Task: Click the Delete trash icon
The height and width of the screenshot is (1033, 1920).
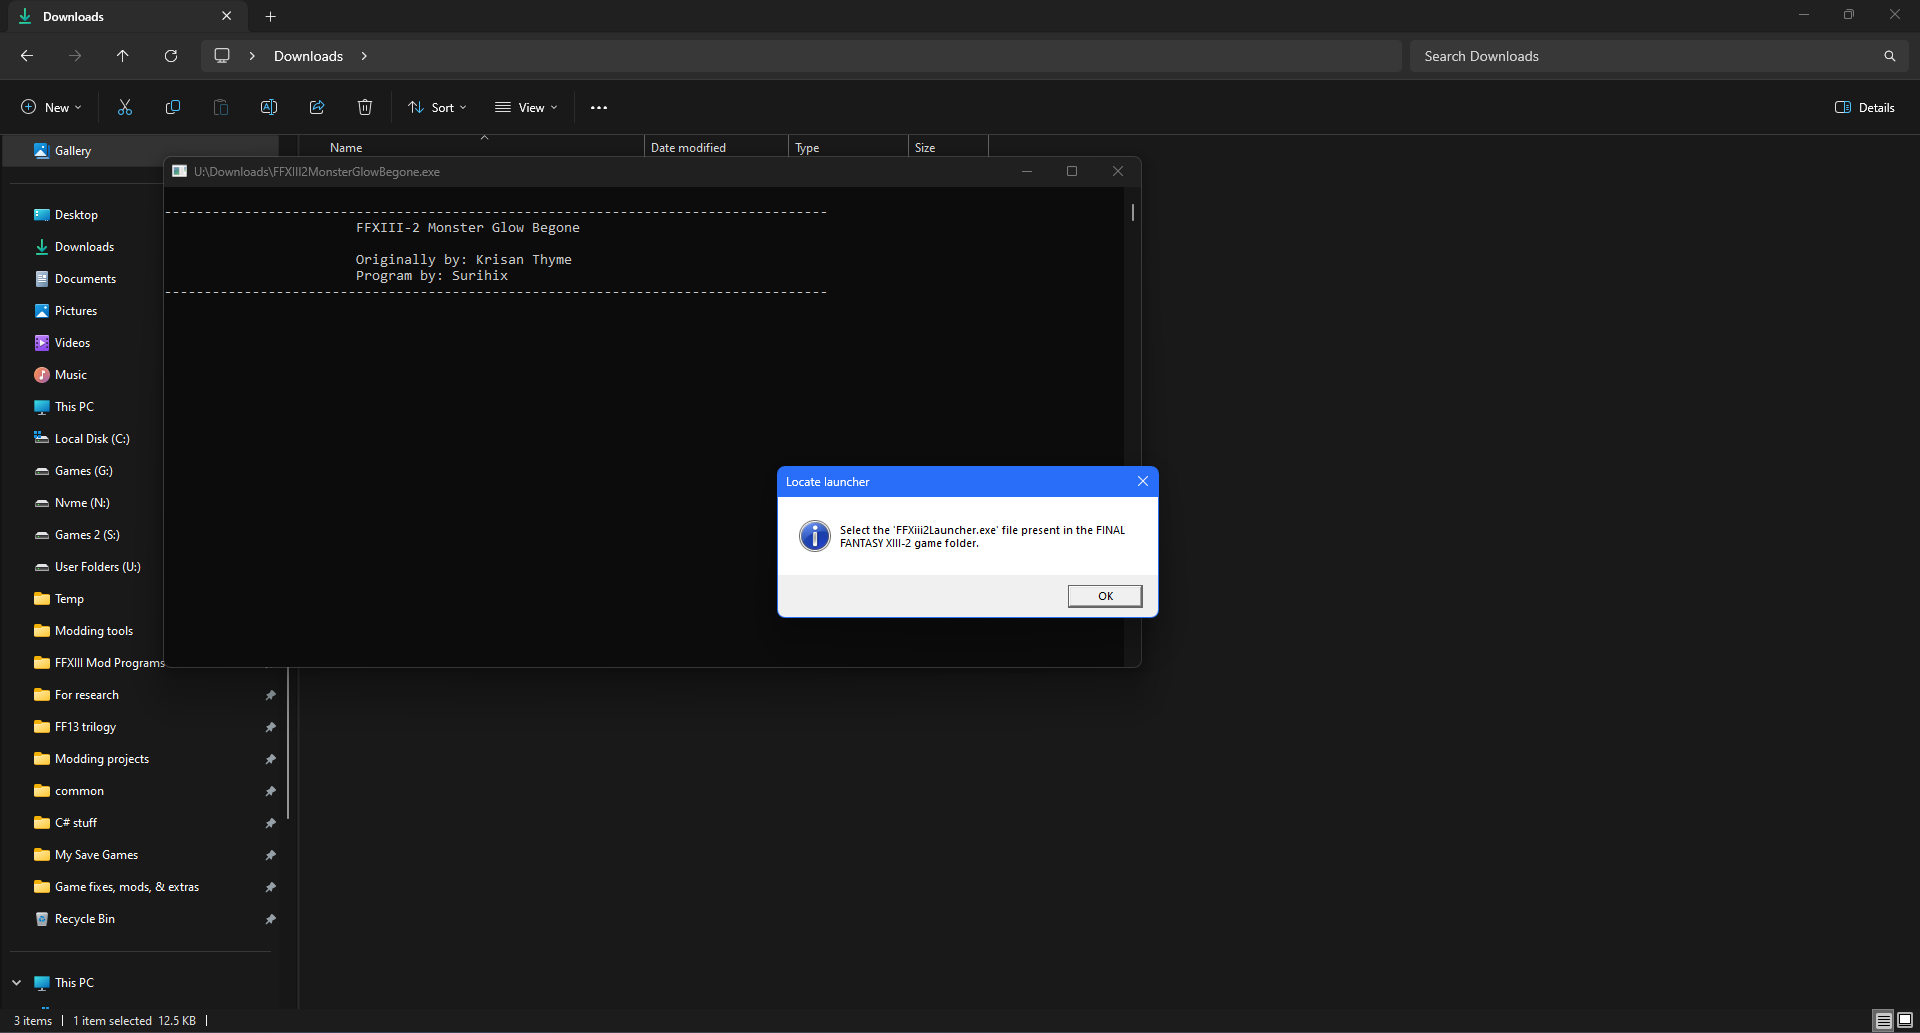Action: 365,107
